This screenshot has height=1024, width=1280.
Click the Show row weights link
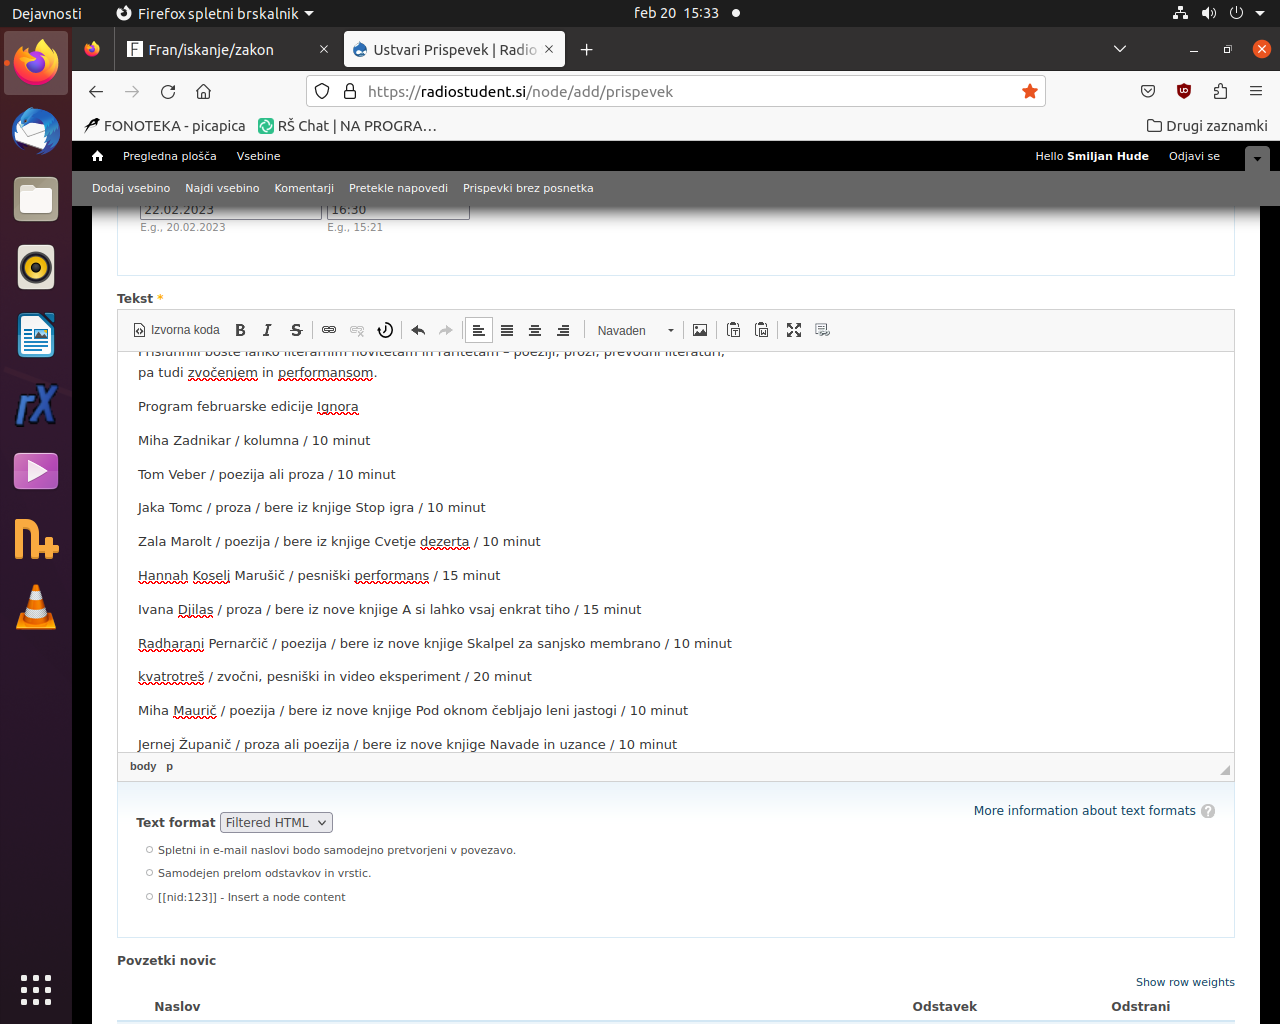(x=1185, y=982)
